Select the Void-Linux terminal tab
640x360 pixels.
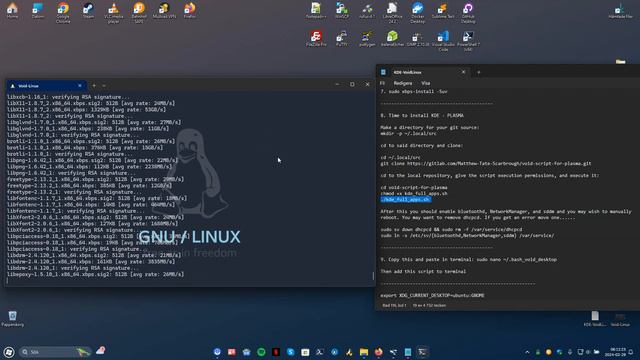46,86
